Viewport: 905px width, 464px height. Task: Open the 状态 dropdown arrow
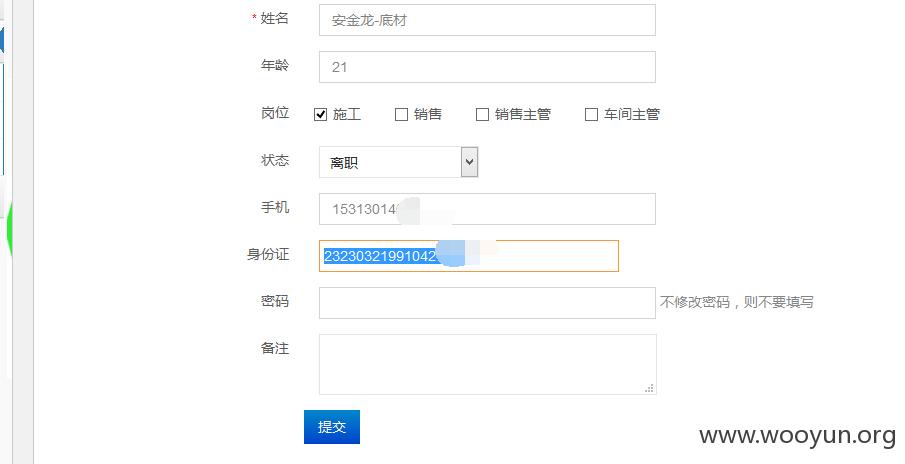click(469, 162)
